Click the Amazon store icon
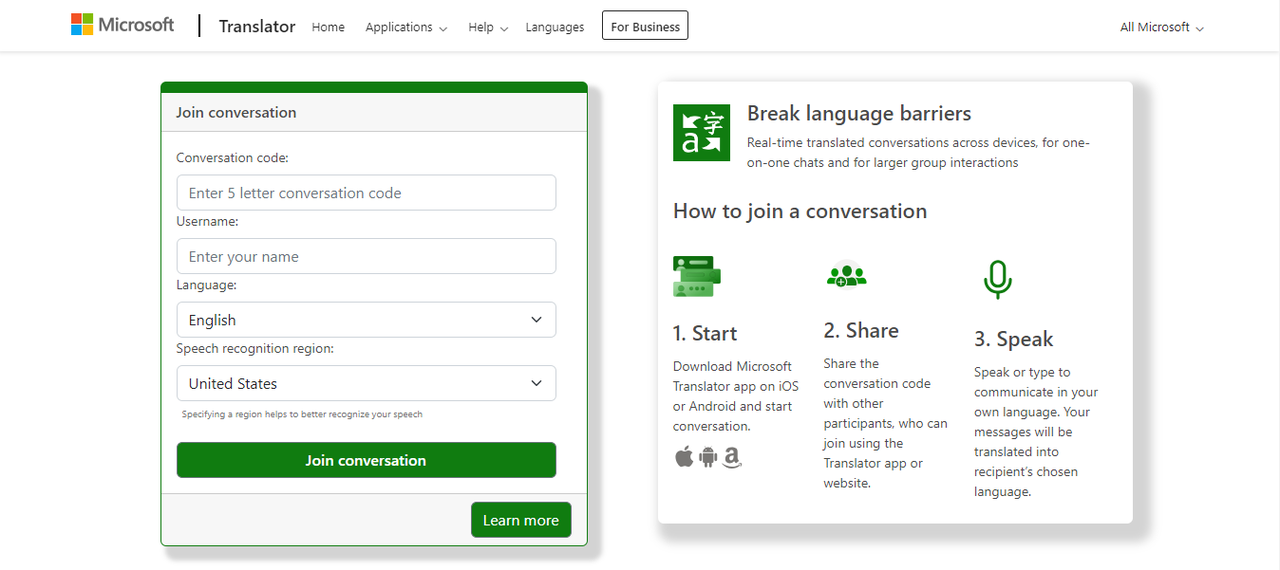 tap(732, 457)
